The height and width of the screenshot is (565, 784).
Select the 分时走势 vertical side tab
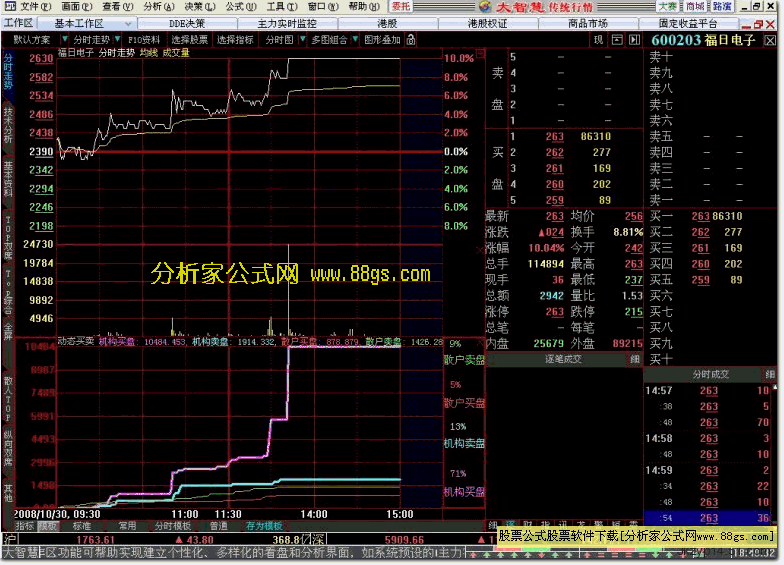point(8,72)
